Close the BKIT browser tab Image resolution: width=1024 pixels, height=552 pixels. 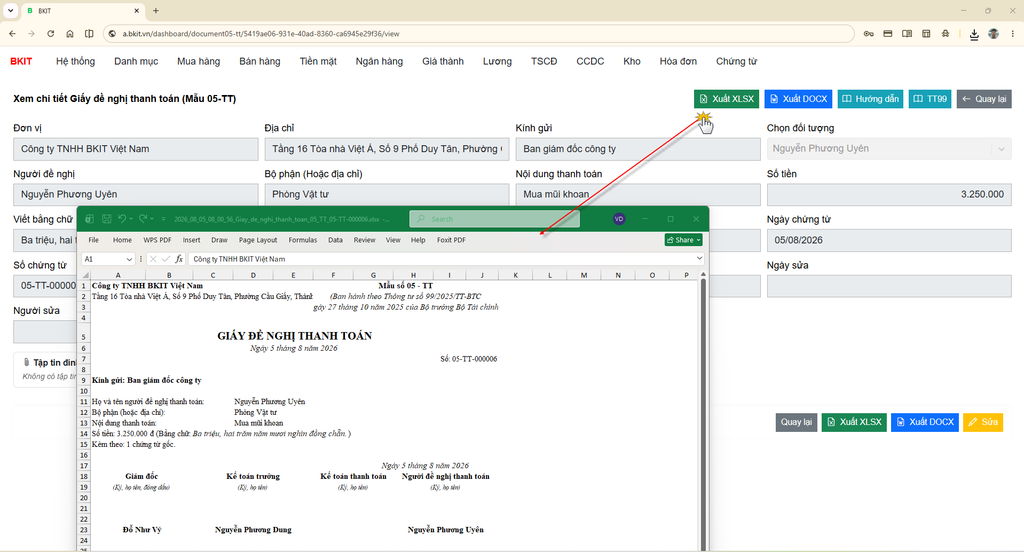pyautogui.click(x=136, y=10)
